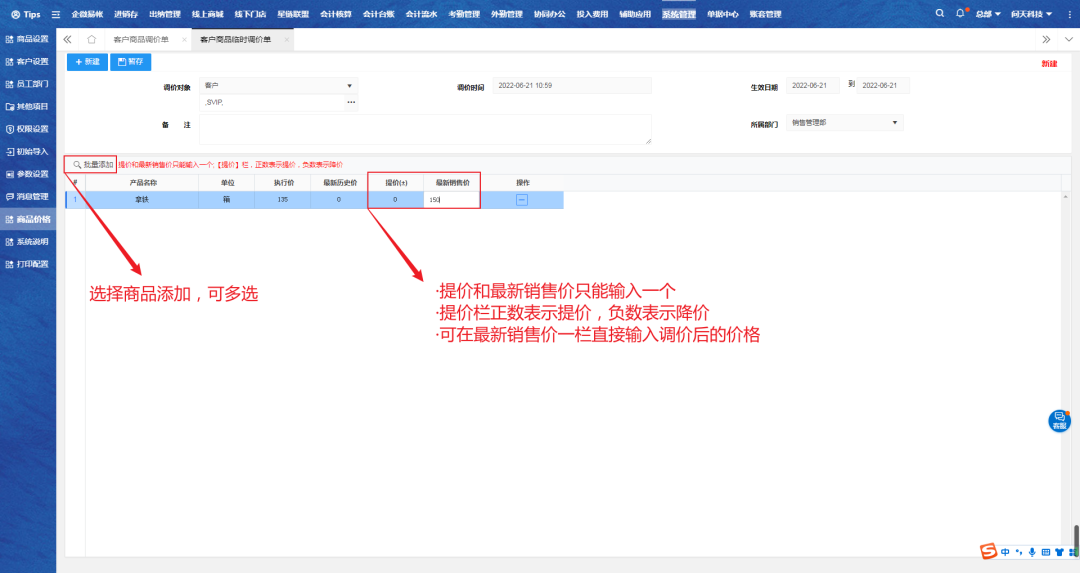
Task: Open the 所属部门 dropdown
Action: 894,123
